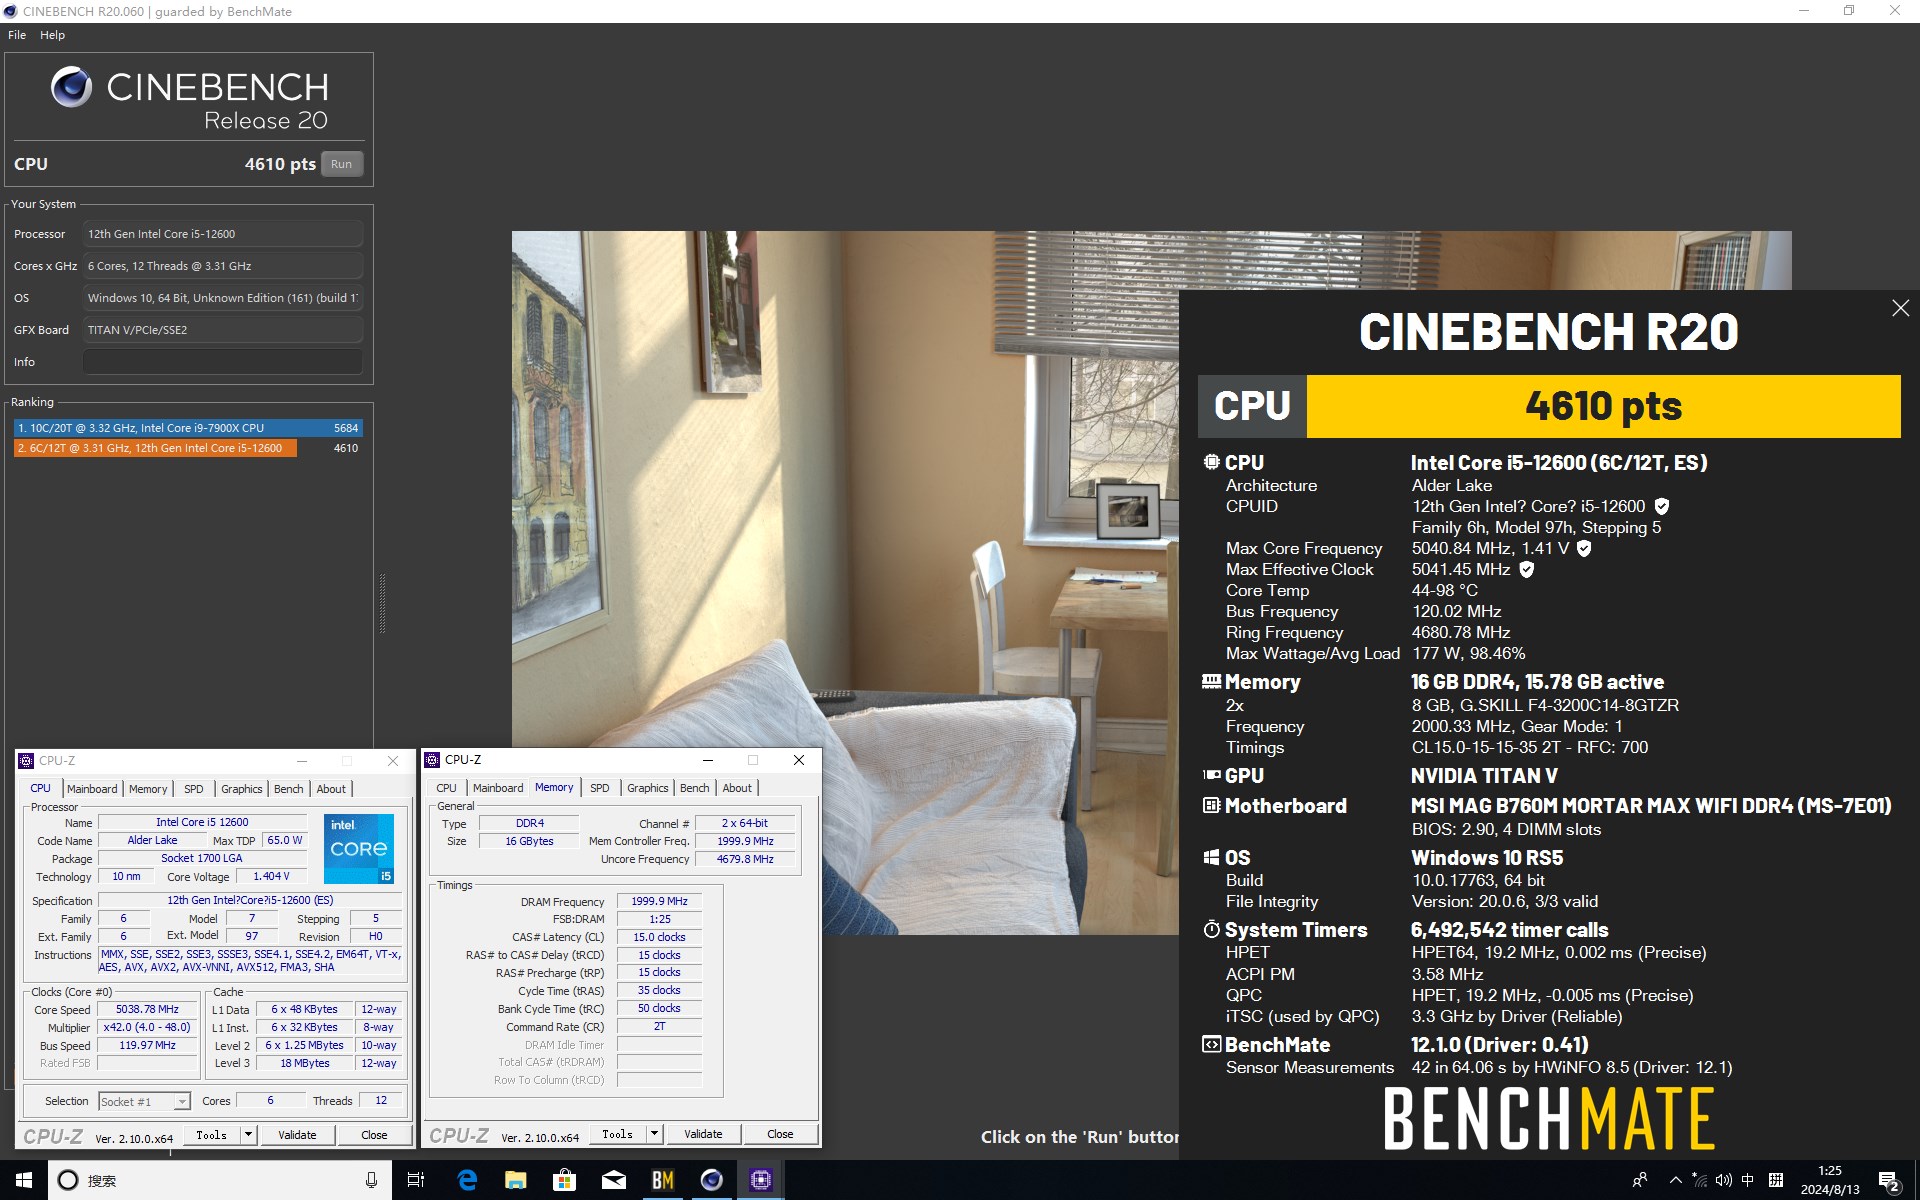The height and width of the screenshot is (1200, 1920).
Task: Click right CPU-Z title bar icon
Action: click(x=433, y=760)
